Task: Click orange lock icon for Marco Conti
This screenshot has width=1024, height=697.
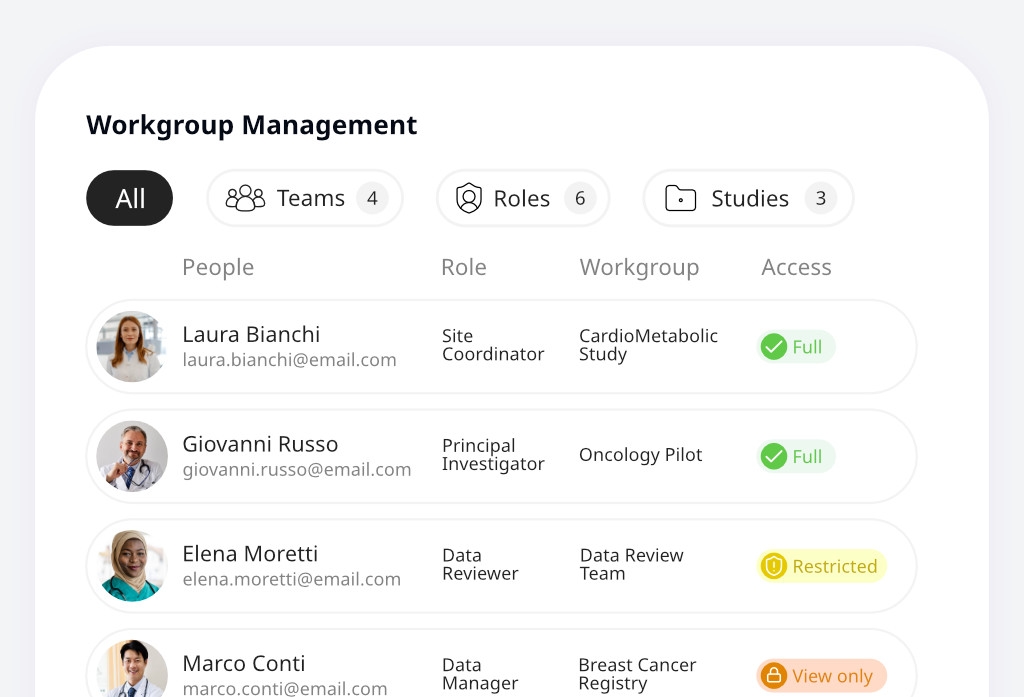Action: coord(774,676)
